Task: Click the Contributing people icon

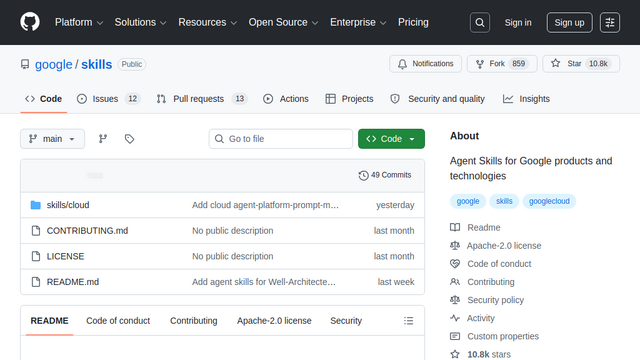Action: tap(455, 282)
